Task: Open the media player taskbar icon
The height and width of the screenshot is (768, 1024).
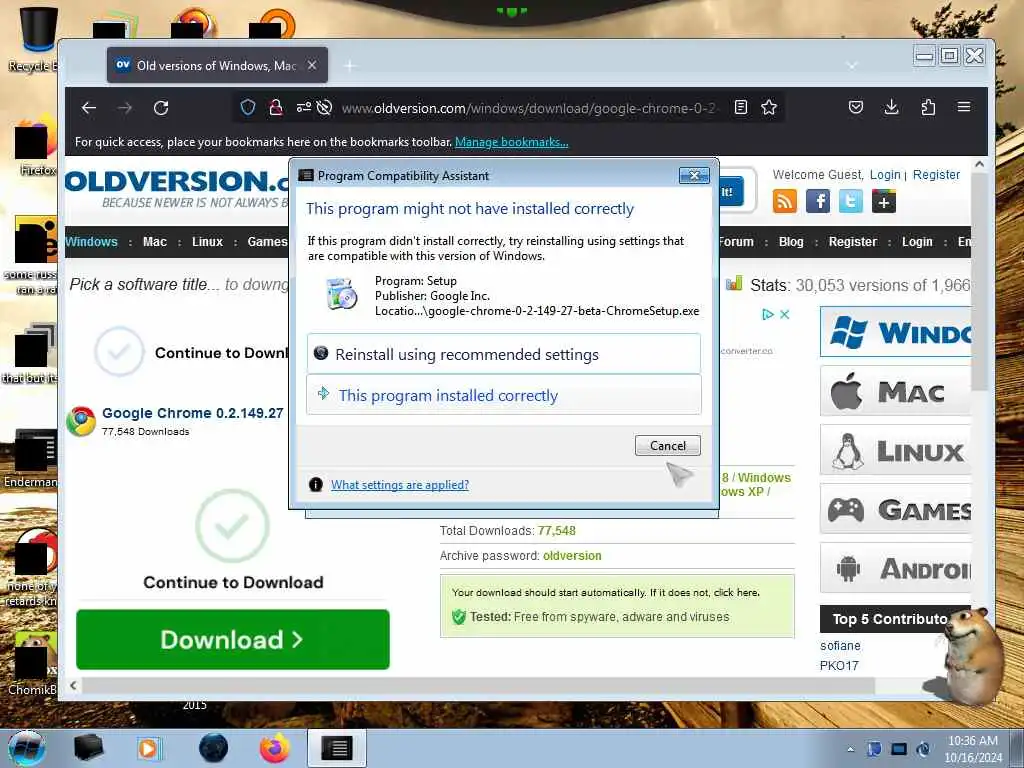Action: click(149, 748)
